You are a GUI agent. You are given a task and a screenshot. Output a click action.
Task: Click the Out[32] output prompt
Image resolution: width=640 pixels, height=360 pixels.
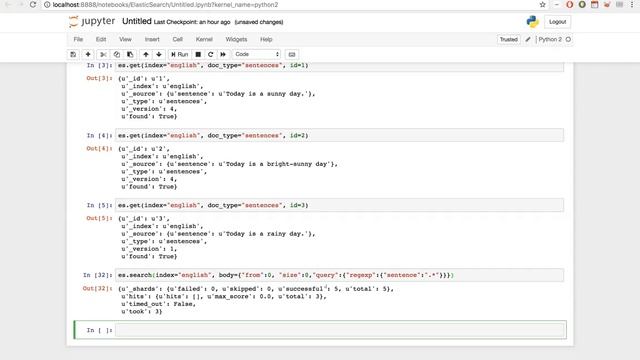coord(97,288)
